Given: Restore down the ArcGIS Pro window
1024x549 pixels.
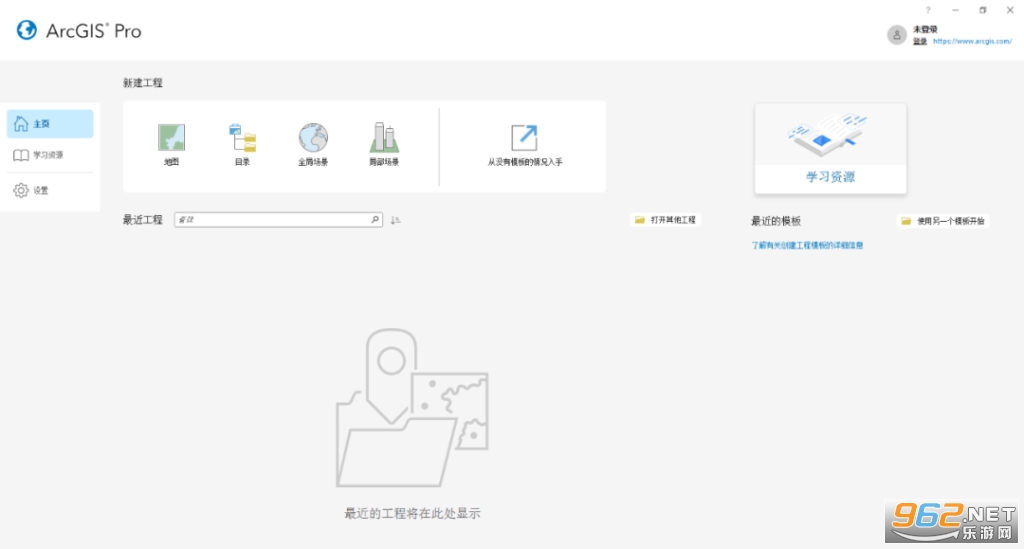Looking at the screenshot, I should click(983, 10).
